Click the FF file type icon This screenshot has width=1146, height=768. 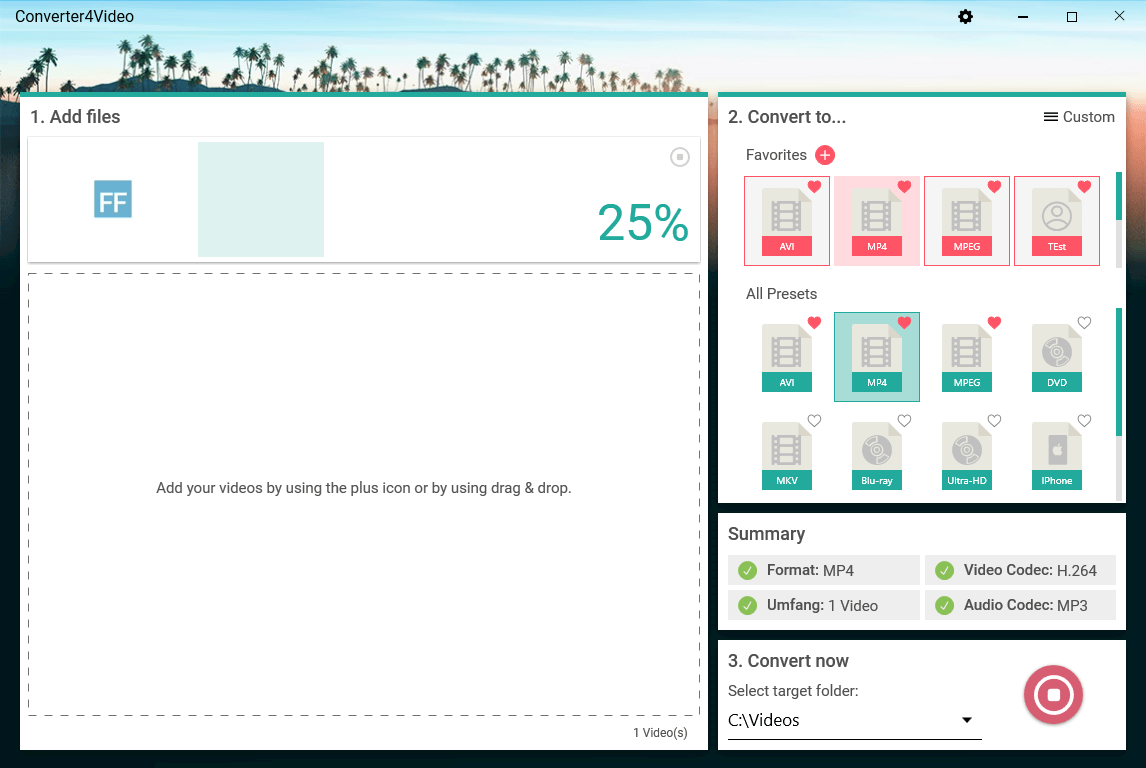(113, 199)
